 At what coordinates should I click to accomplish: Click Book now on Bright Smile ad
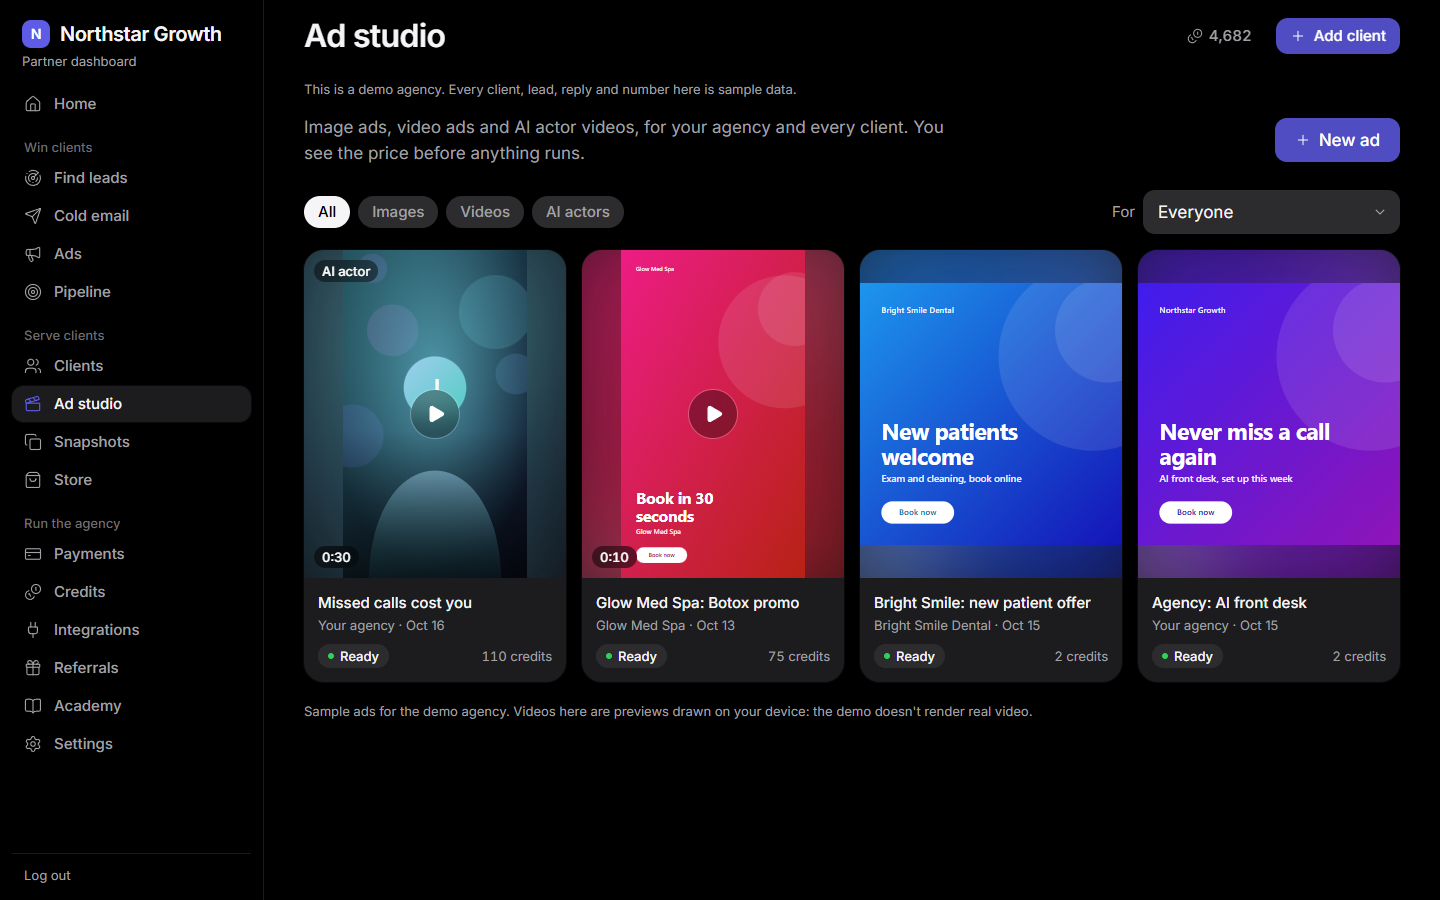pyautogui.click(x=917, y=512)
